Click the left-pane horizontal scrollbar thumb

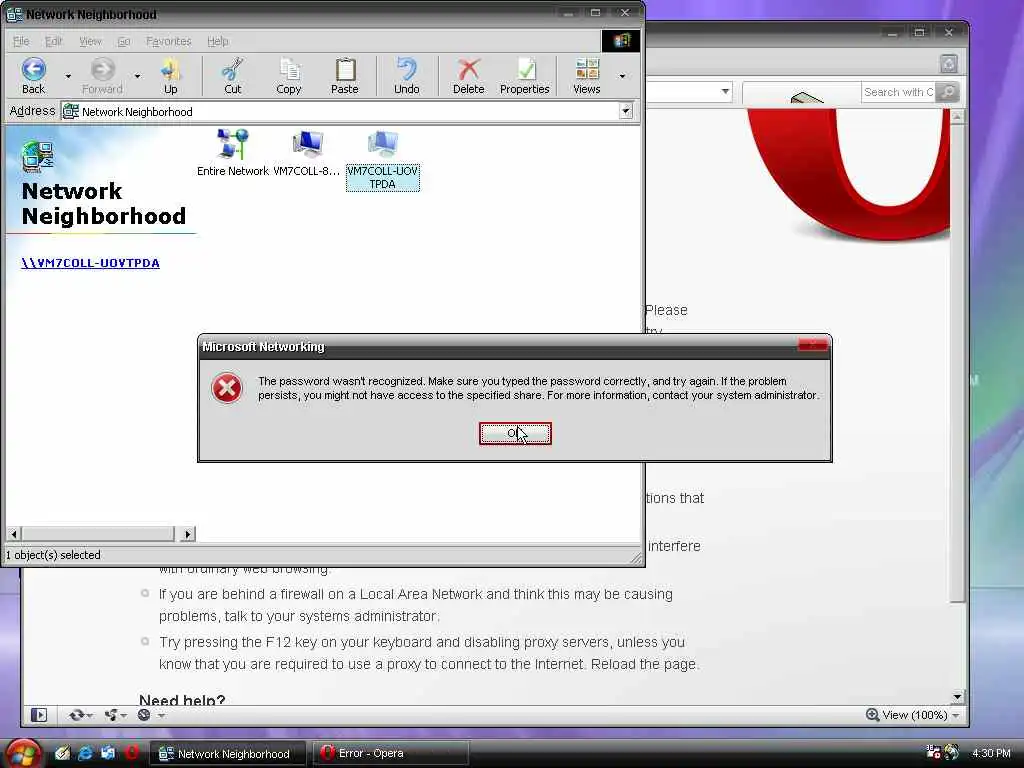(x=98, y=534)
